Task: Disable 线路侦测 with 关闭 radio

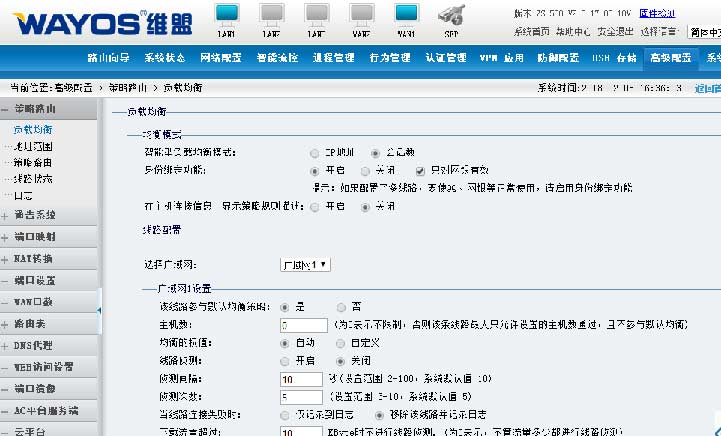Action: (x=341, y=361)
